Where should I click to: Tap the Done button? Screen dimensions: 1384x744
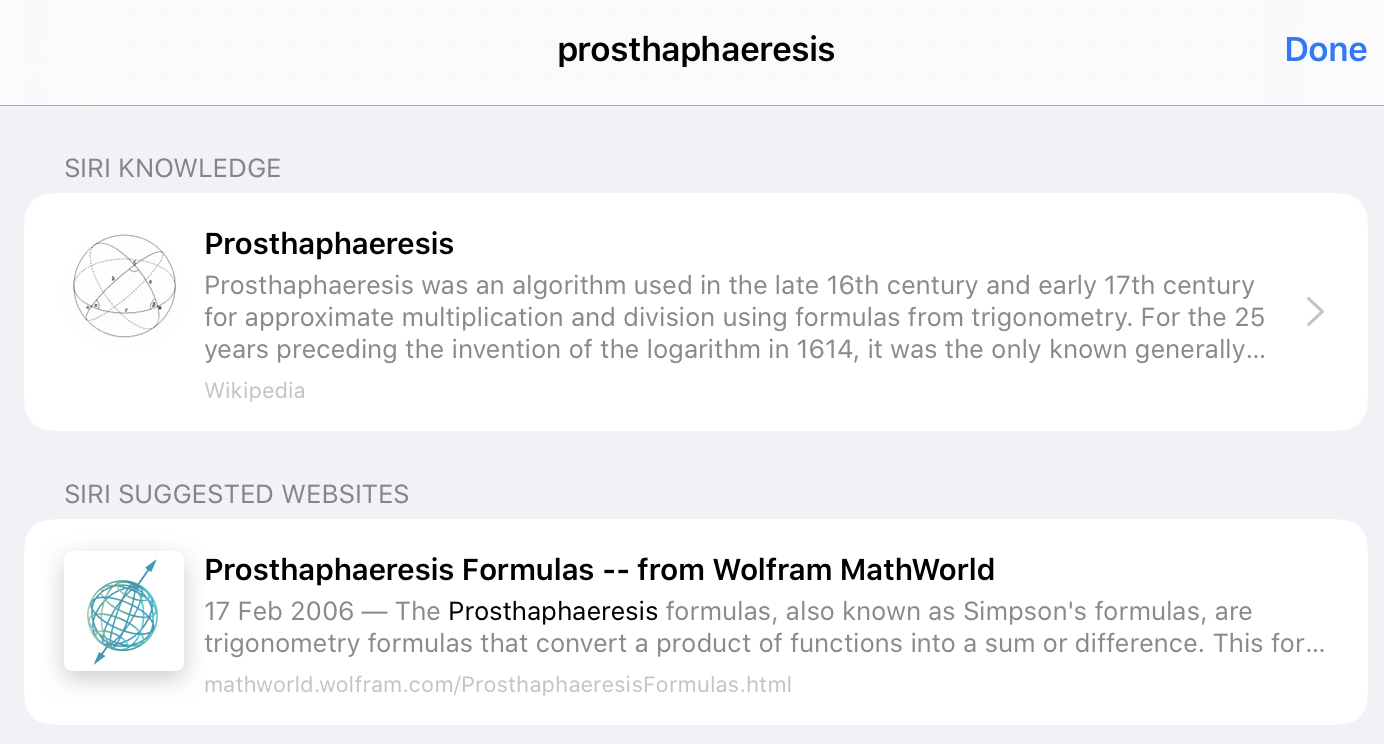[1325, 50]
